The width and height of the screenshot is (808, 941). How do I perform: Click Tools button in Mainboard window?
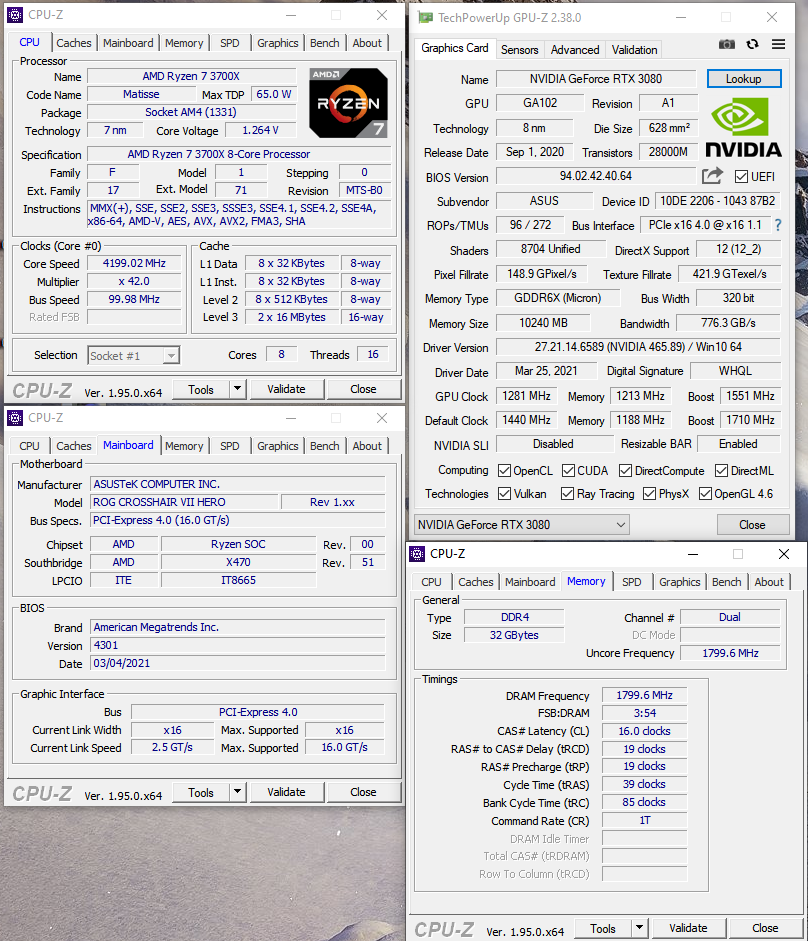coord(200,792)
